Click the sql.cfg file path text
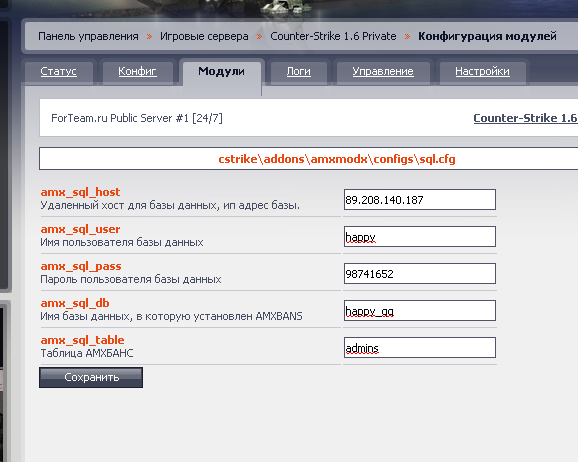 337,159
